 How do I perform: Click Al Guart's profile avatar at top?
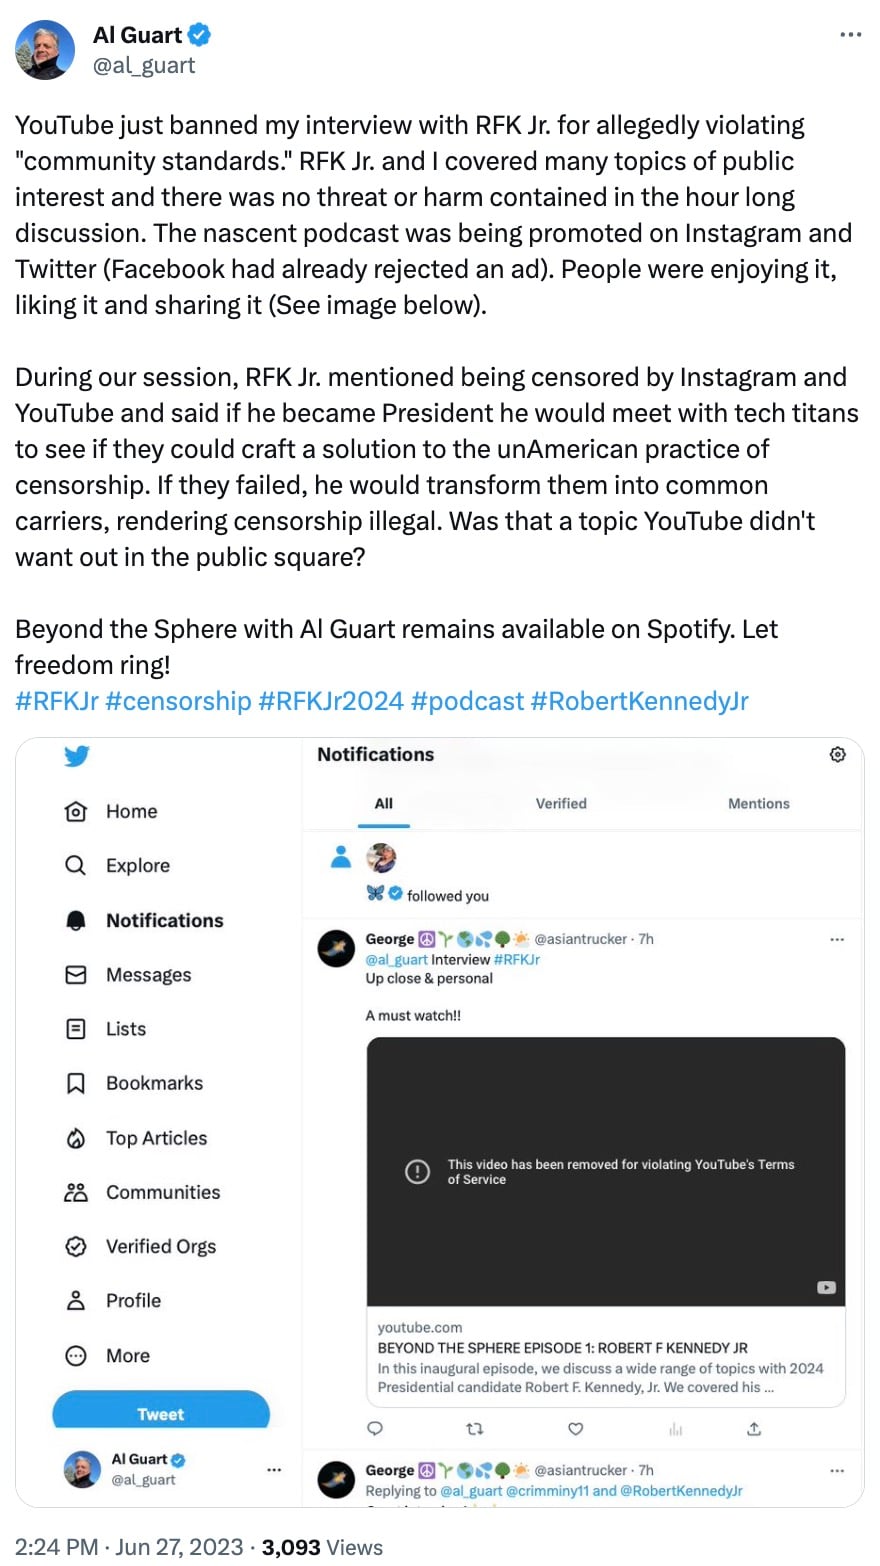[45, 49]
